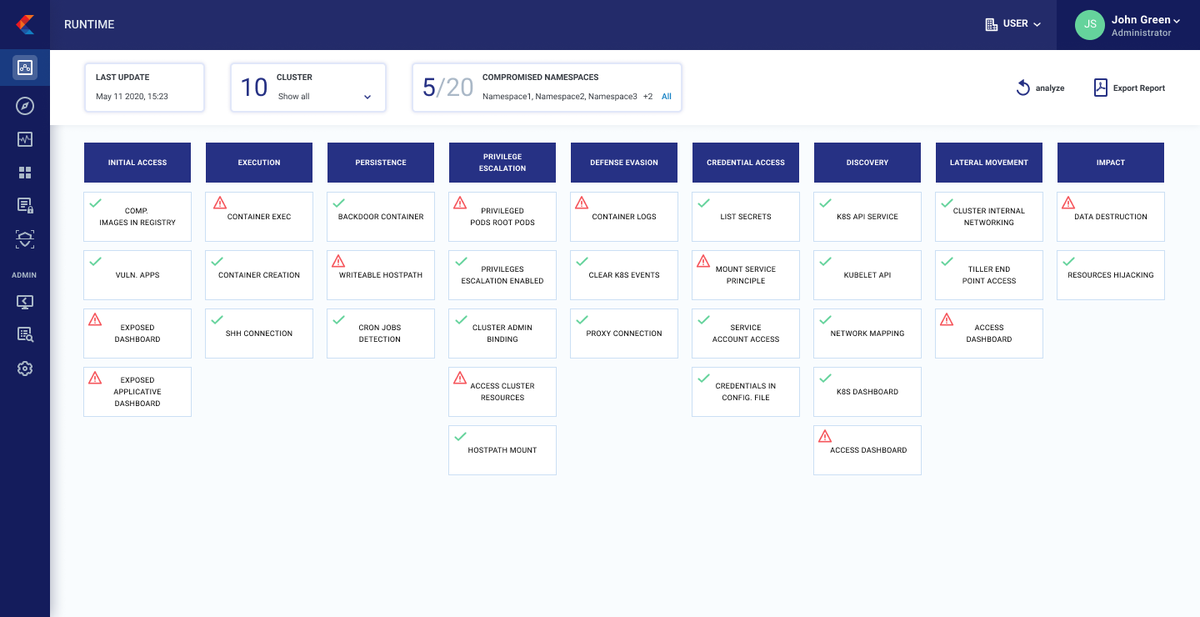Open the activity monitor sidebar icon
The image size is (1200, 617).
pyautogui.click(x=25, y=139)
